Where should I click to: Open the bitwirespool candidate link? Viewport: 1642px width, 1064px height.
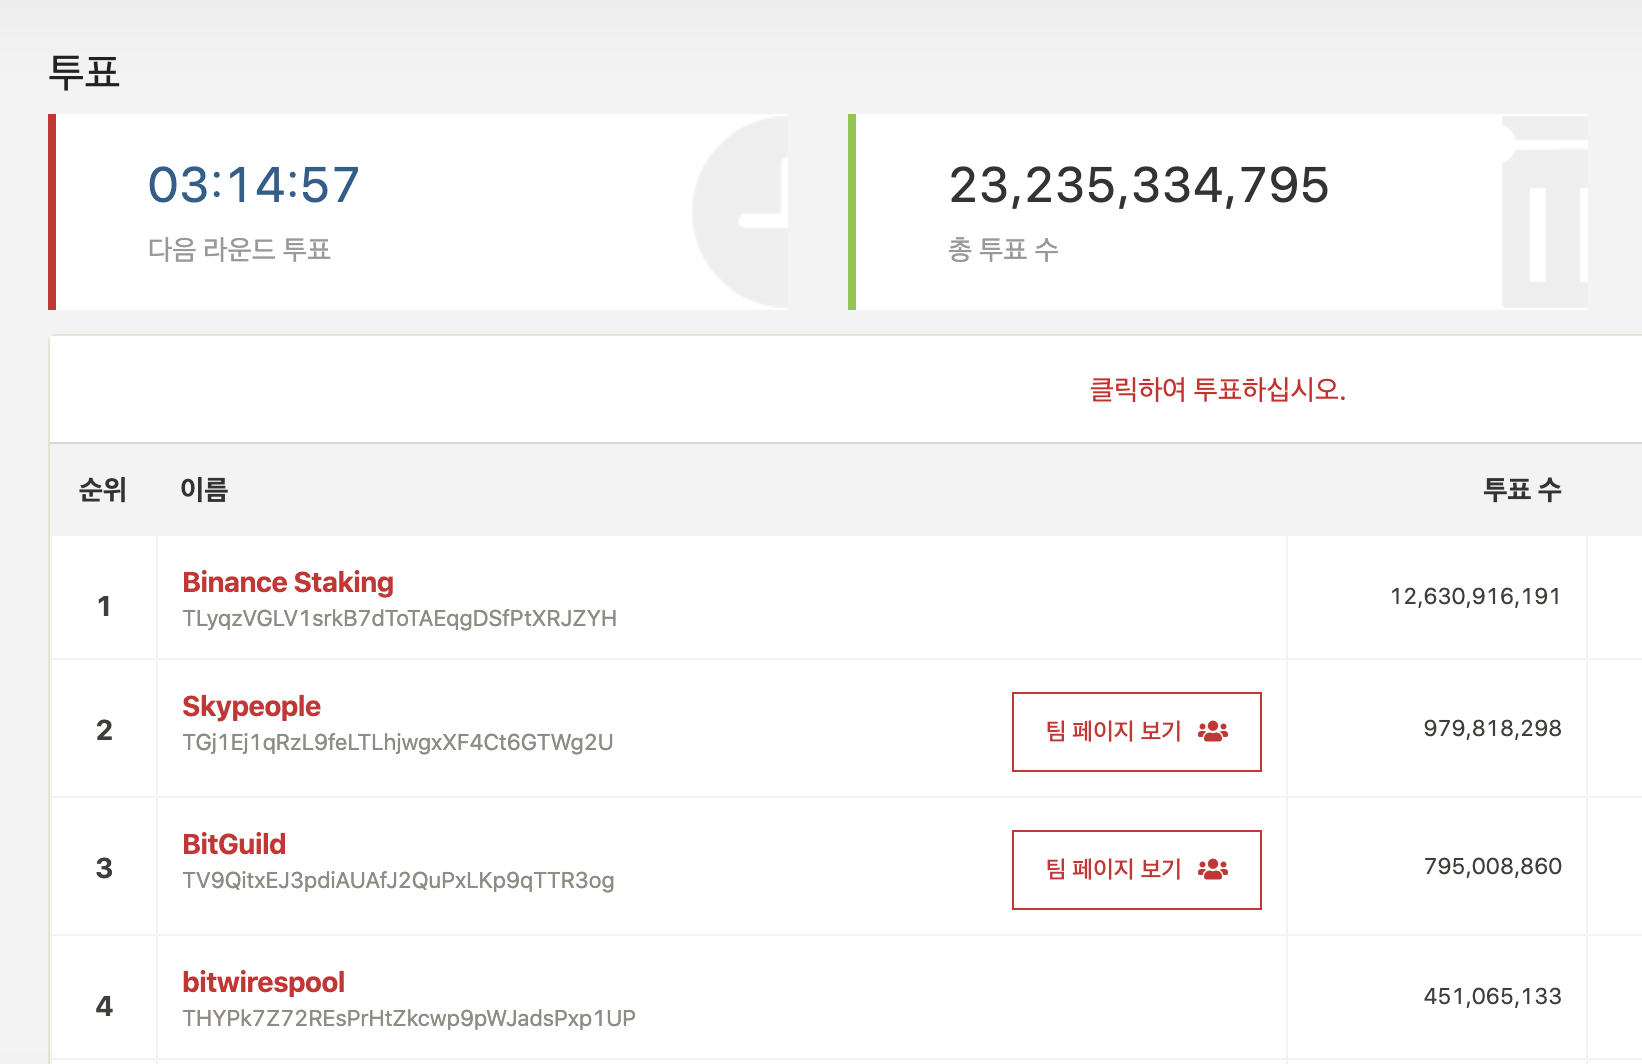(263, 982)
